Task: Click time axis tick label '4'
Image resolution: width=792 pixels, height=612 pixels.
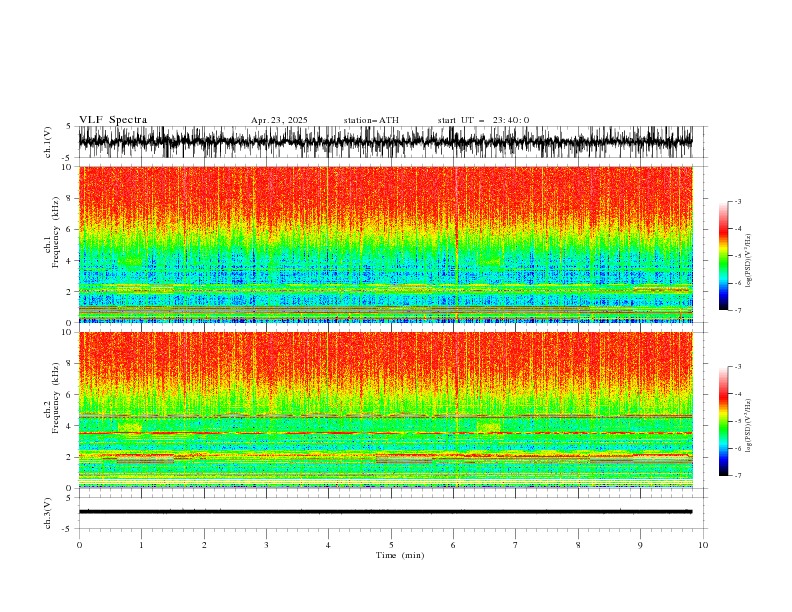Action: pyautogui.click(x=328, y=545)
